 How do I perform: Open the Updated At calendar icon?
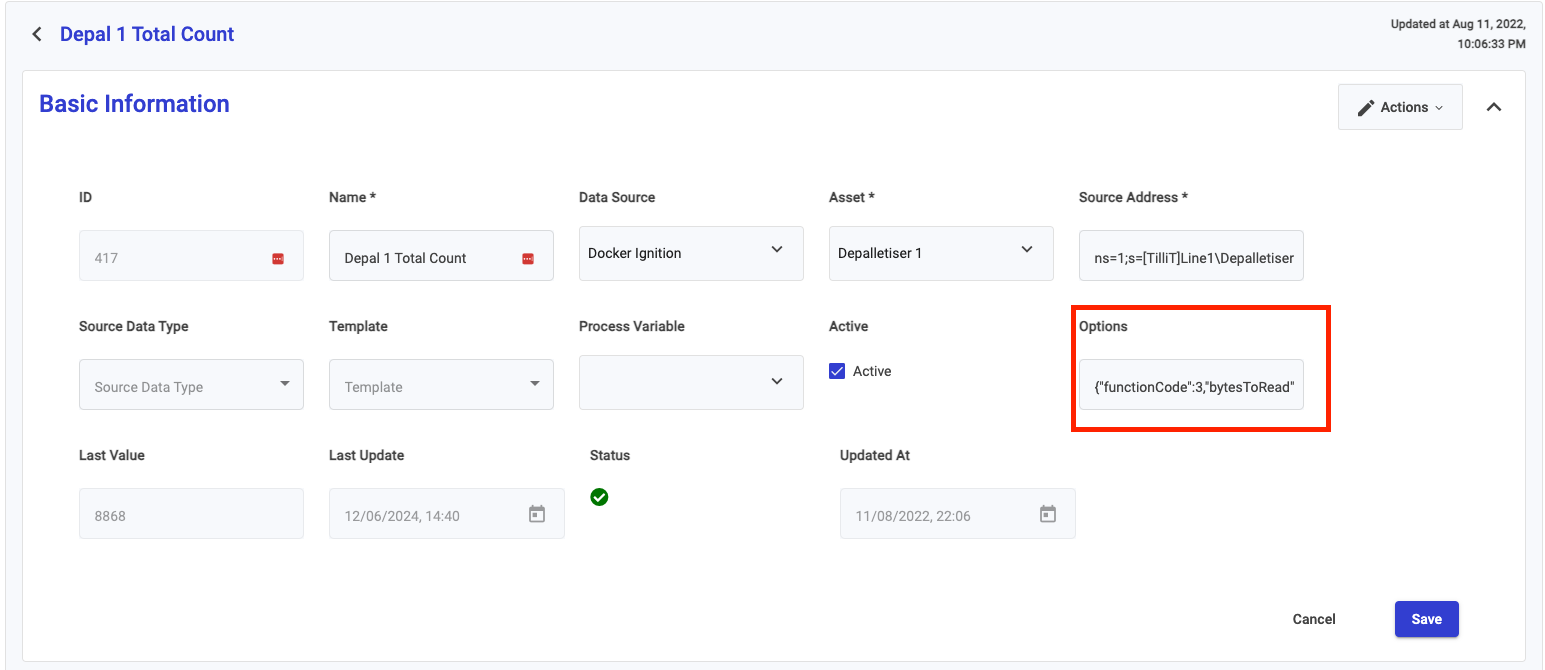1048,514
